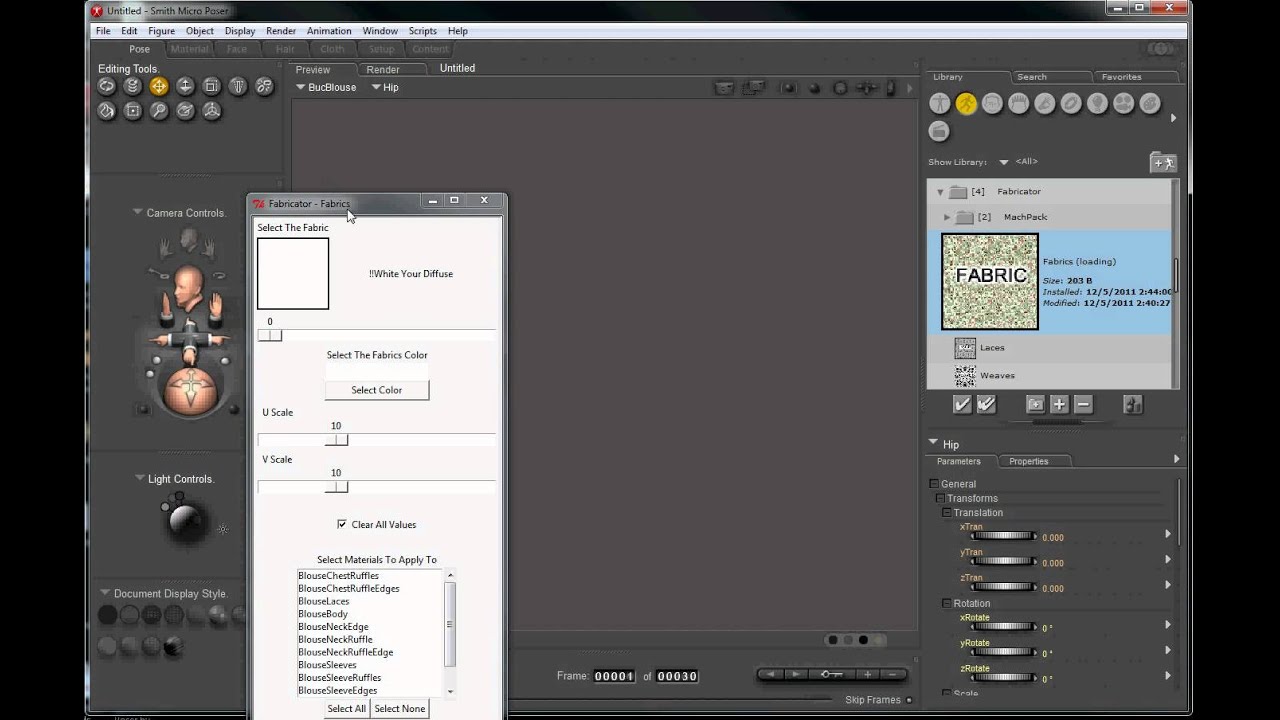Open the Scripts menu
Image resolution: width=1280 pixels, height=720 pixels.
(x=422, y=31)
